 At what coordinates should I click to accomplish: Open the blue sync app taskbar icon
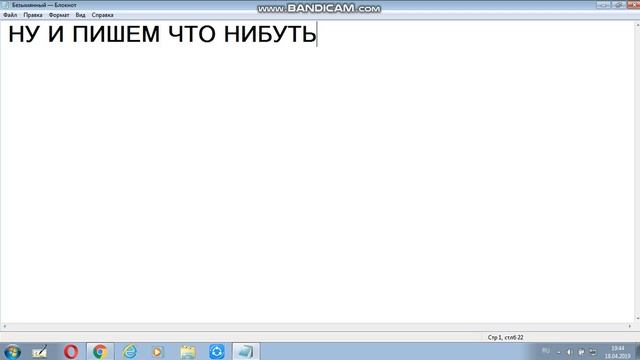217,352
